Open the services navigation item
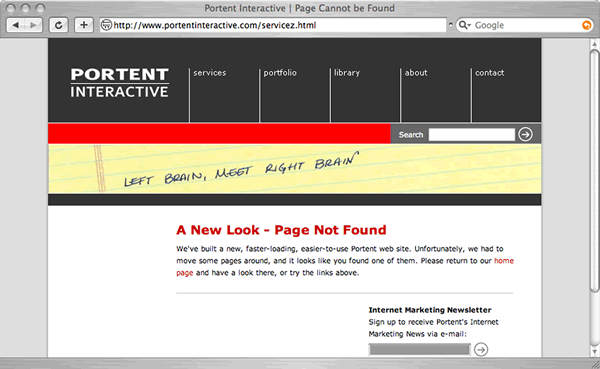The height and width of the screenshot is (369, 600). click(x=210, y=73)
